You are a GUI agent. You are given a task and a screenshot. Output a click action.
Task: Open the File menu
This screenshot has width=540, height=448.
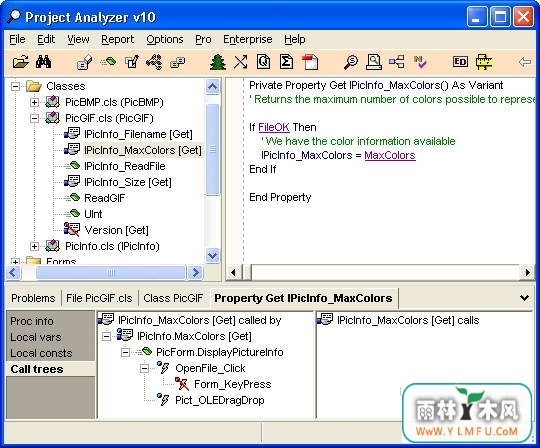tap(17, 39)
